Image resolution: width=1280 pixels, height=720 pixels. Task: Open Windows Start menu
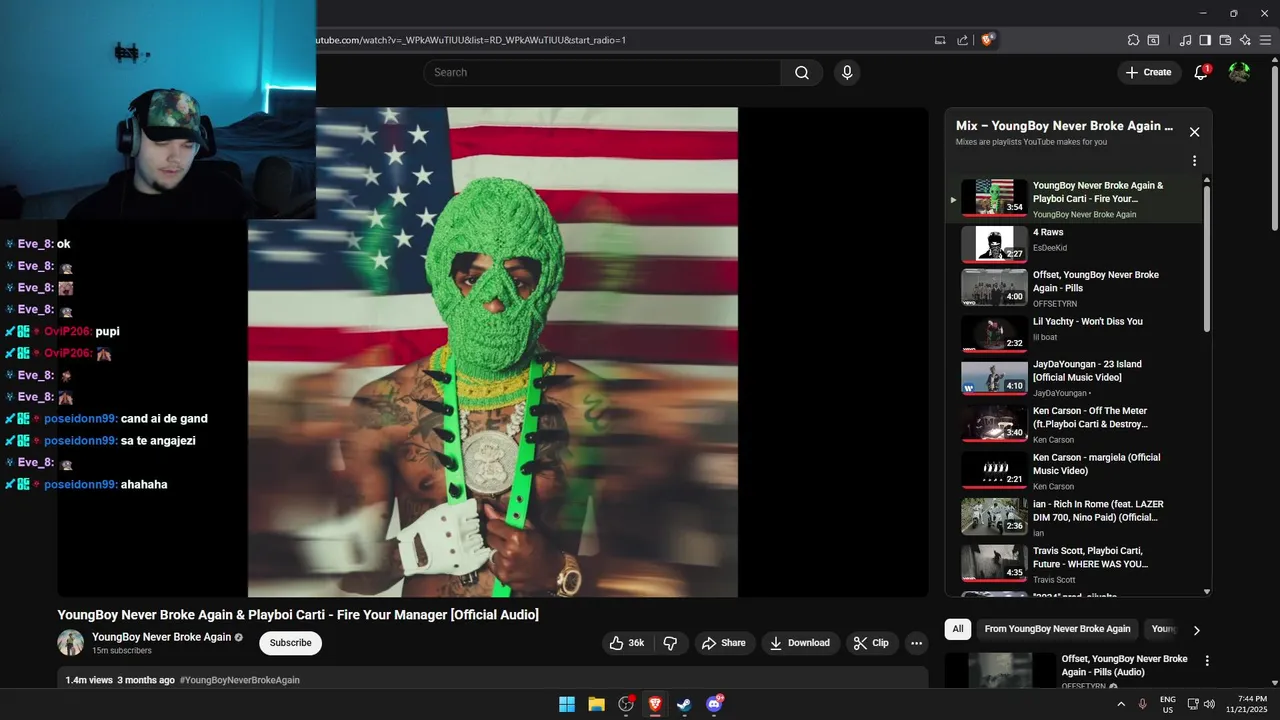[567, 704]
